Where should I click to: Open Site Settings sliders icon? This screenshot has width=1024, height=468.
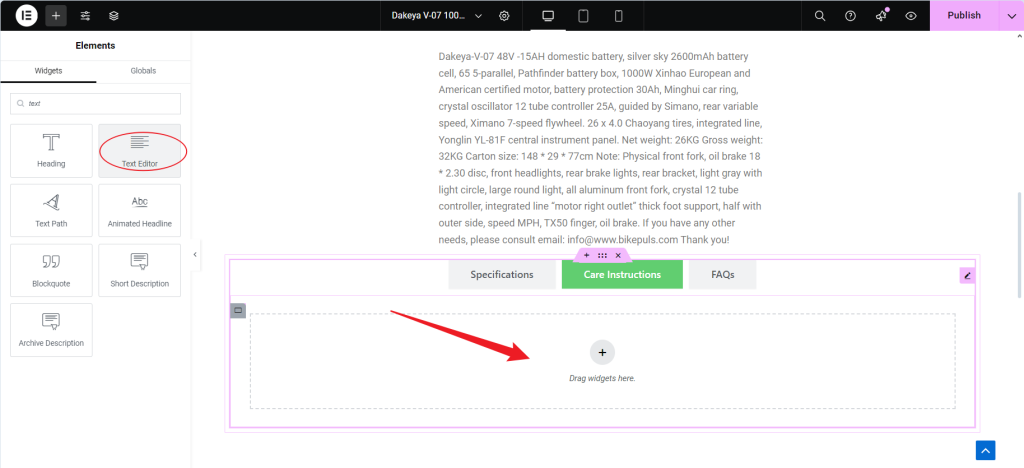(85, 16)
